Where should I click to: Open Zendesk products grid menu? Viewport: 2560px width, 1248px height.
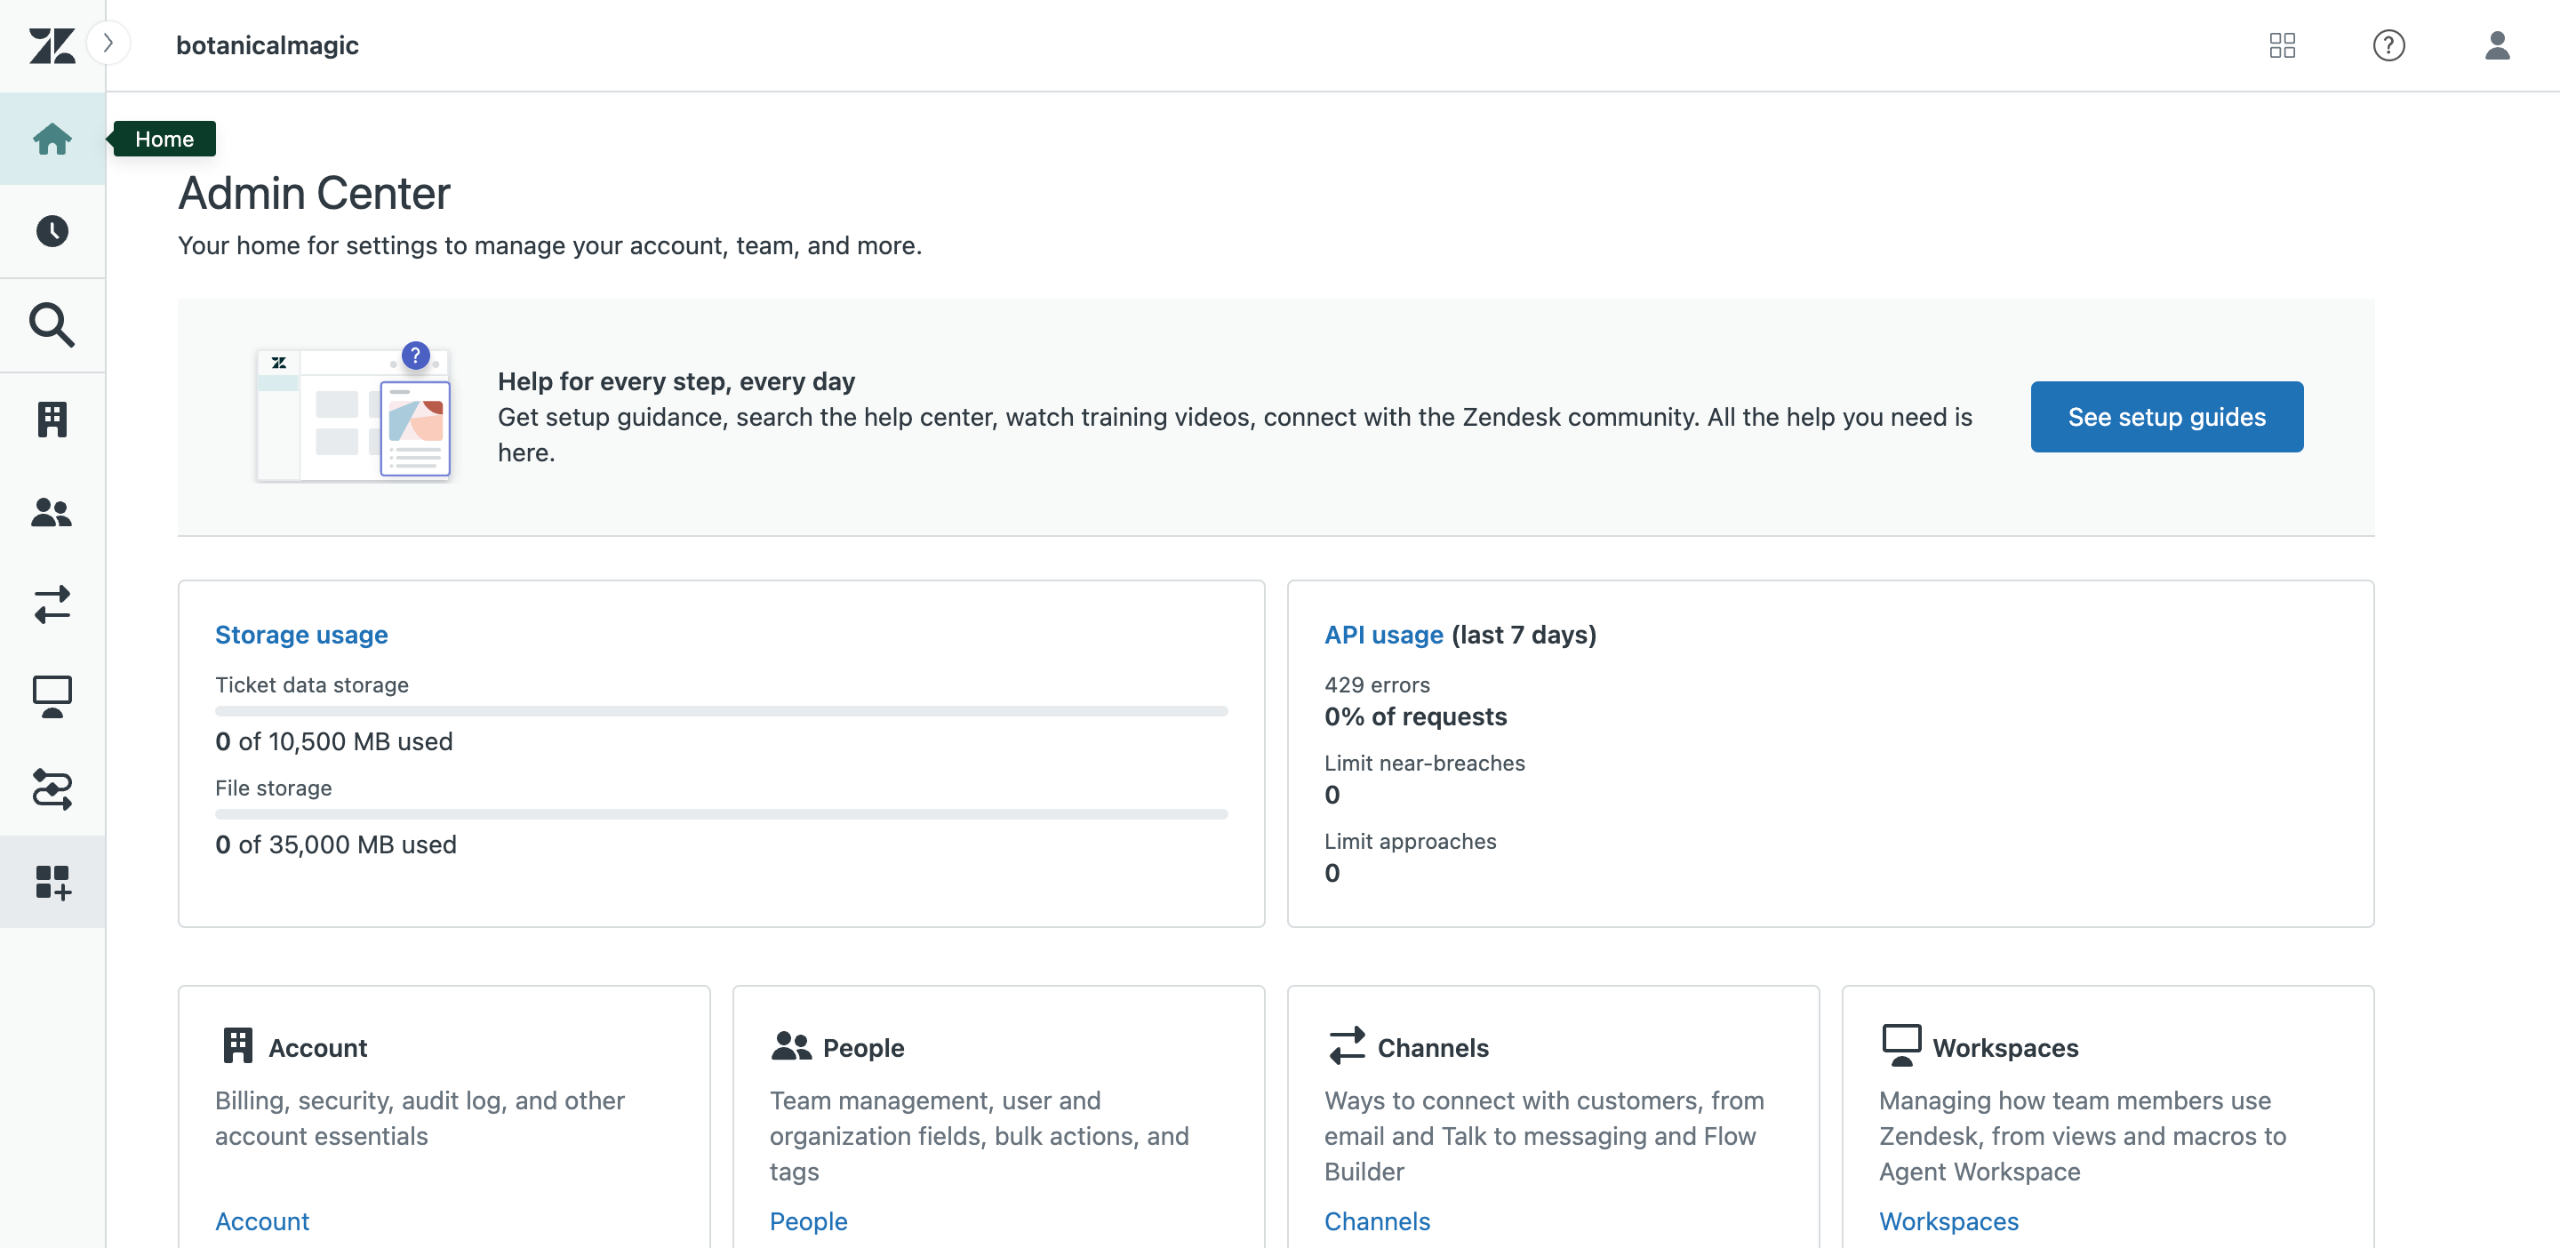(x=2282, y=45)
